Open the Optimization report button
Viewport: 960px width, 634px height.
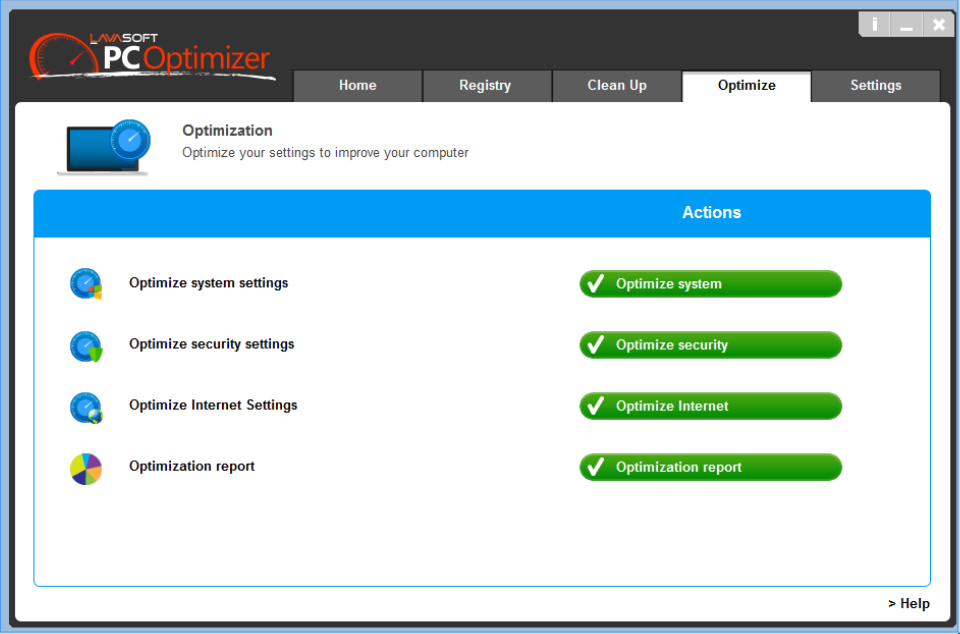711,468
